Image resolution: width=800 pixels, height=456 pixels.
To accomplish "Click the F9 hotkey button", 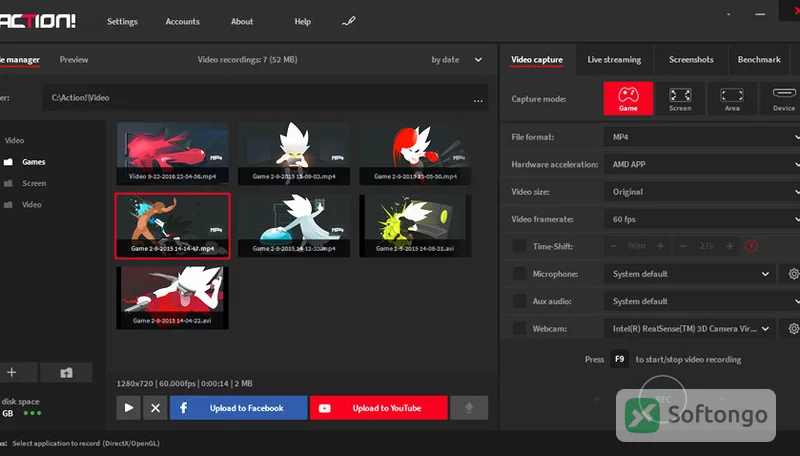I will pos(619,359).
